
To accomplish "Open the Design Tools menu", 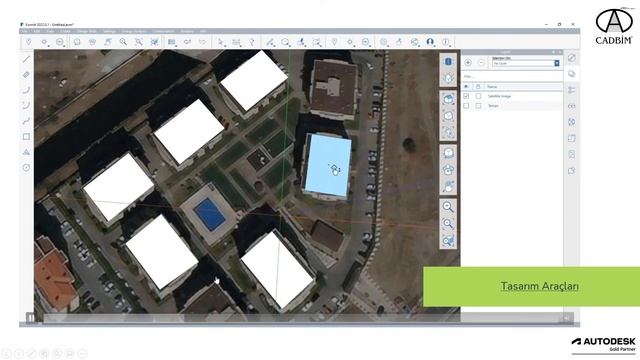I will [87, 31].
